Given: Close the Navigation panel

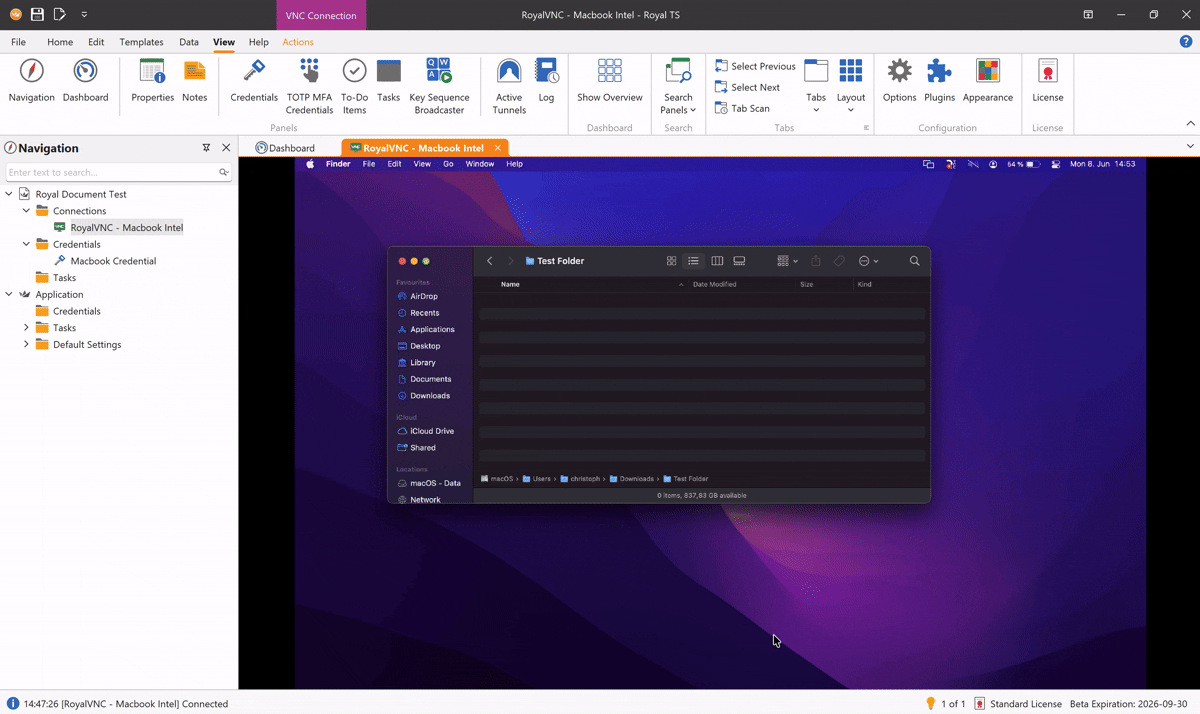Looking at the screenshot, I should tap(226, 148).
